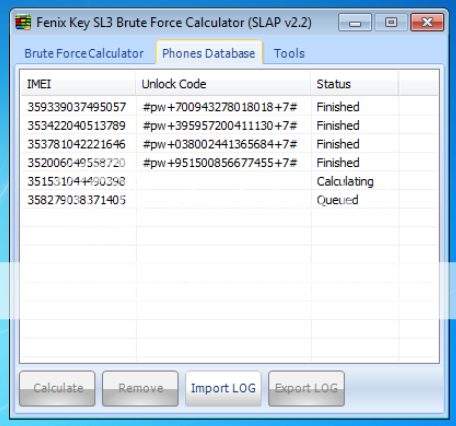The width and height of the screenshot is (456, 426).
Task: Select IMEI 358279038371405 row
Action: click(x=229, y=200)
